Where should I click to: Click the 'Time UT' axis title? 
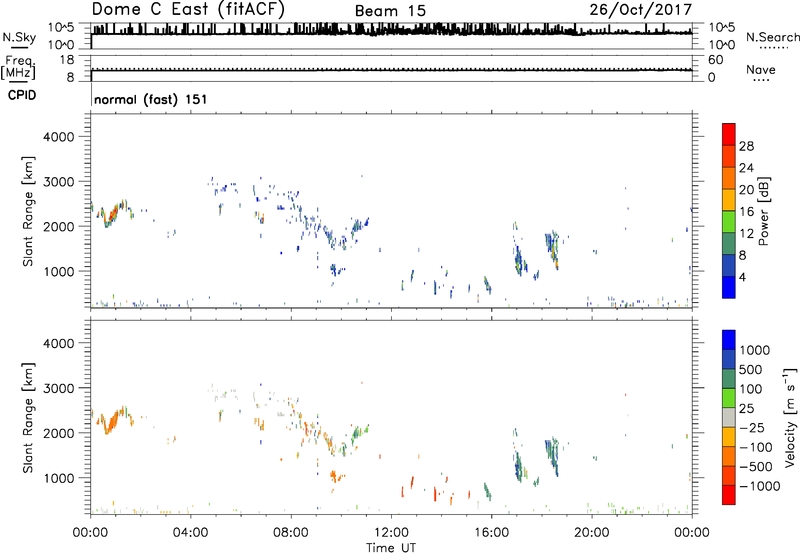coord(391,548)
